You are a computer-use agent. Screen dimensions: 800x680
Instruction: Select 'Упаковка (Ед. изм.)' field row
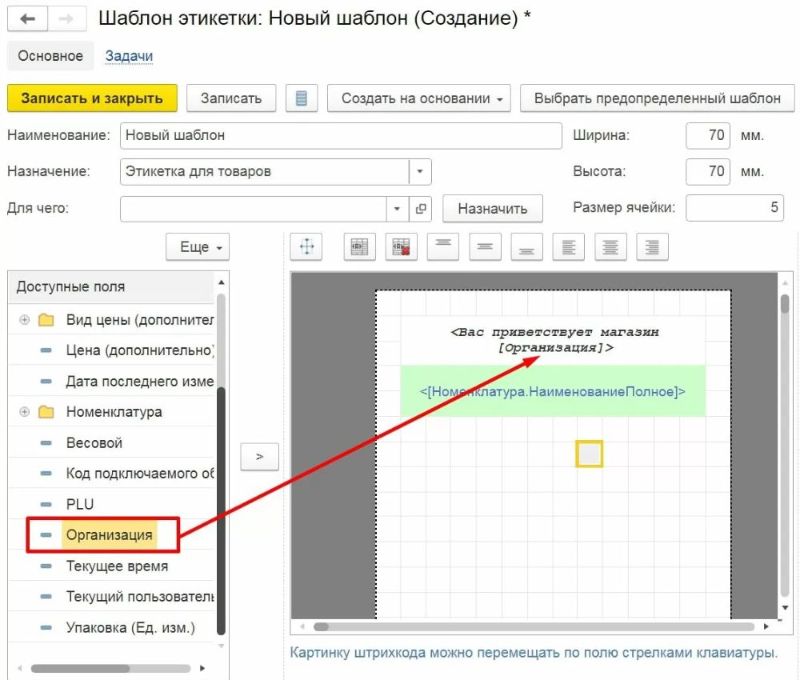(x=112, y=627)
